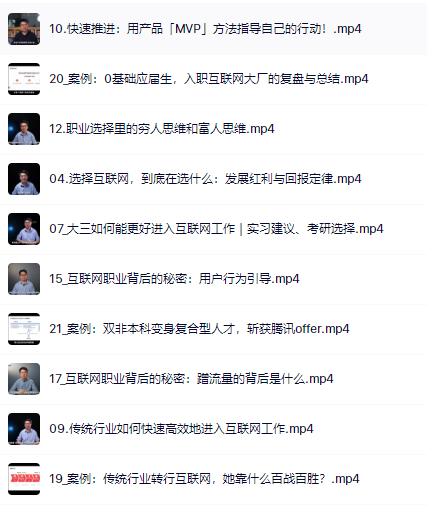Viewport: 427px width, 505px height.
Task: Click 17_互联网职业背后的秘密 蹭流量 file name
Action: pos(191,379)
